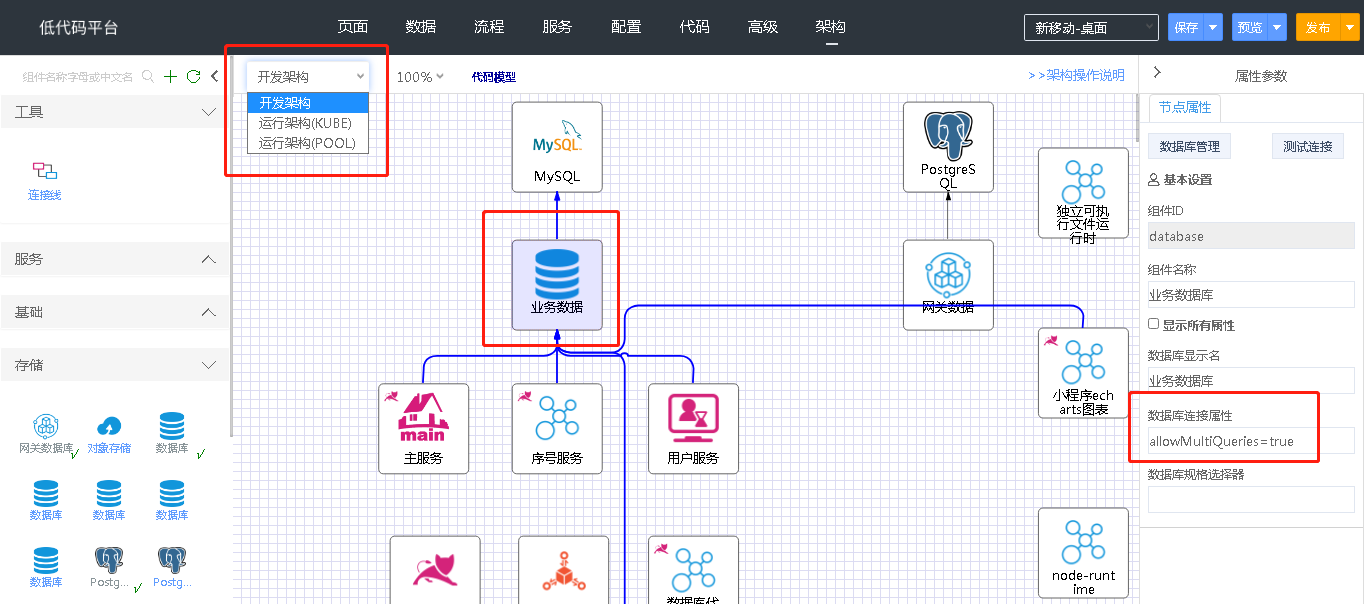Click the 测试连接 button
The width and height of the screenshot is (1364, 604).
(1307, 147)
